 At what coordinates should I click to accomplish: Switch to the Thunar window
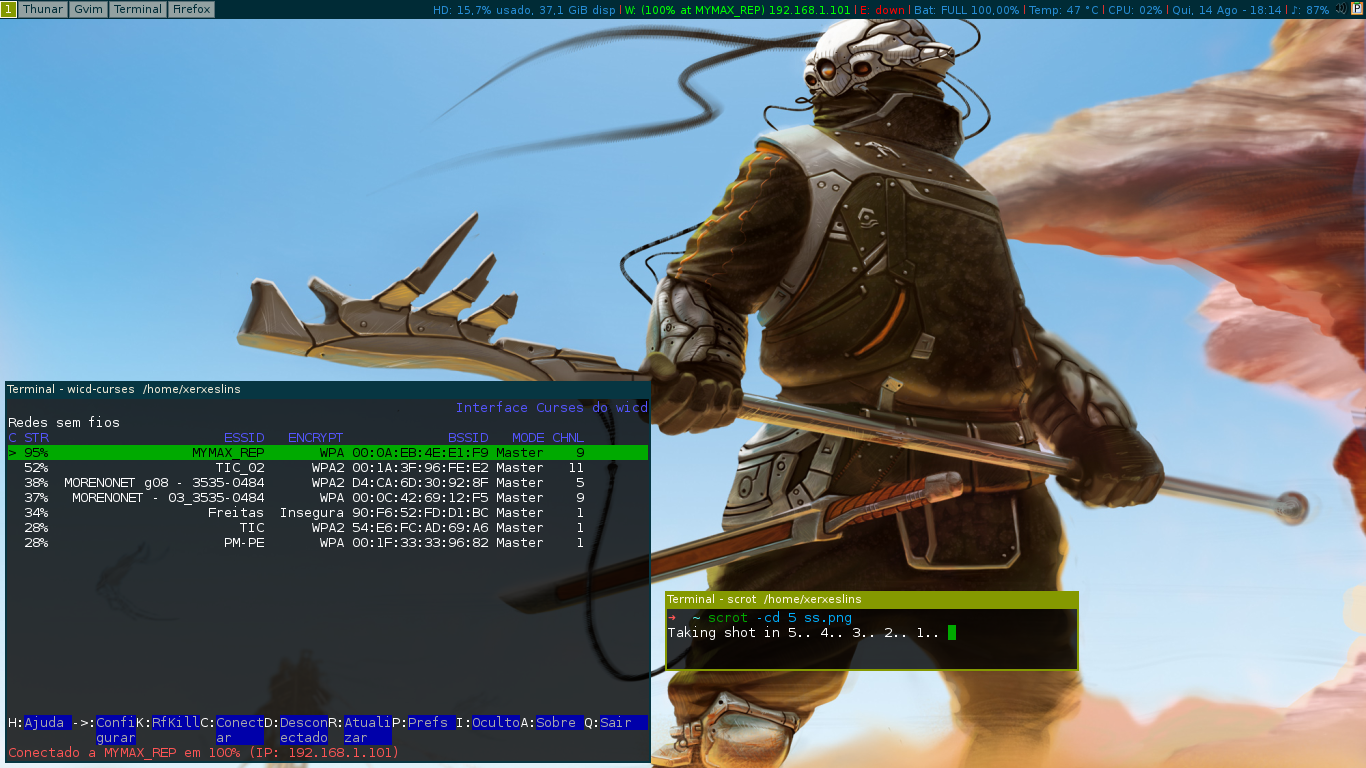(x=43, y=9)
